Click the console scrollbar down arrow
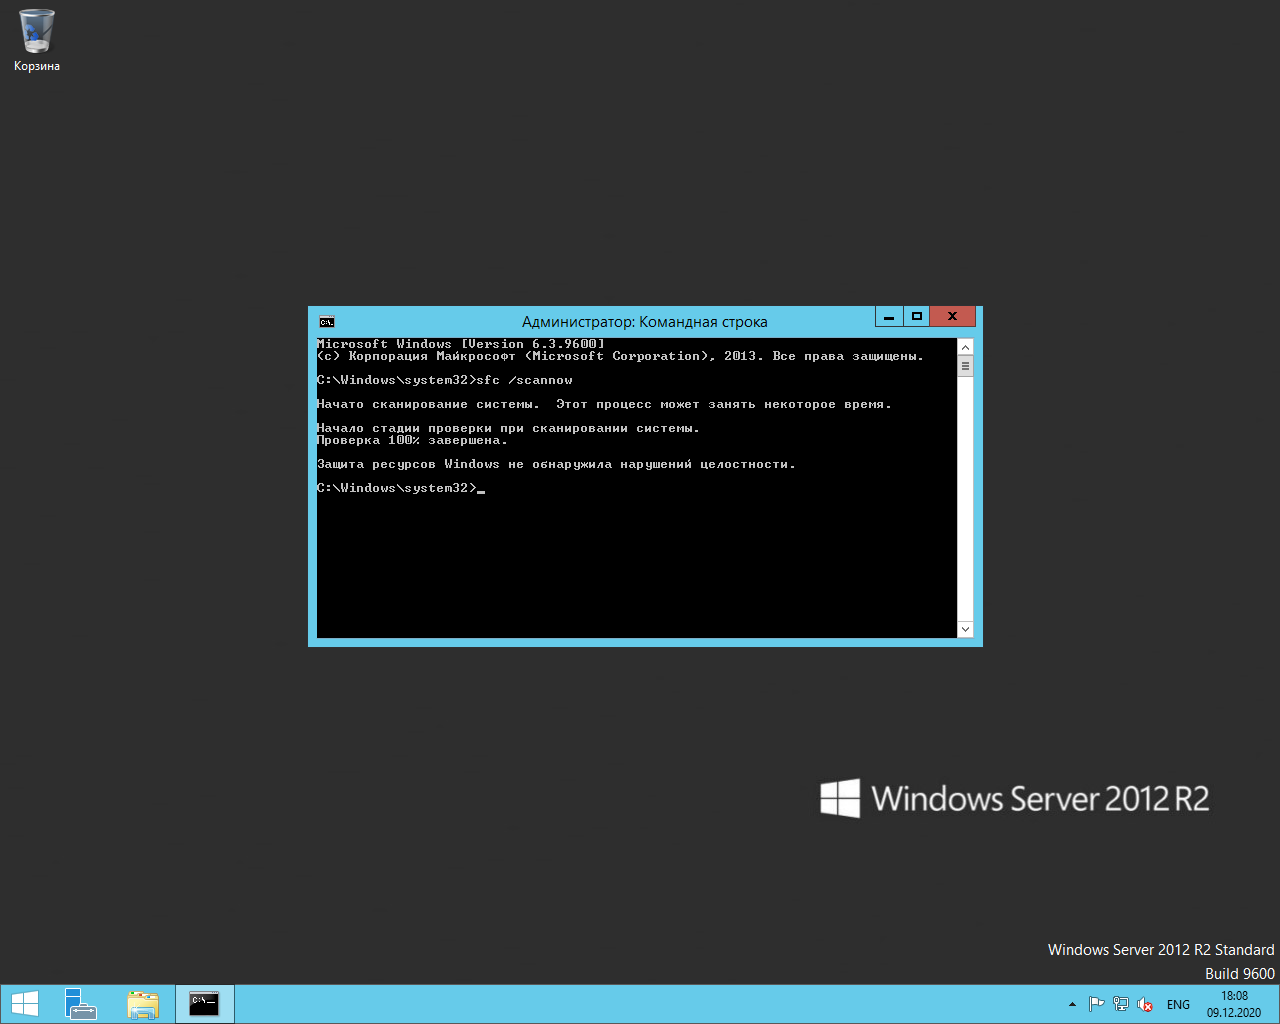 coord(965,629)
